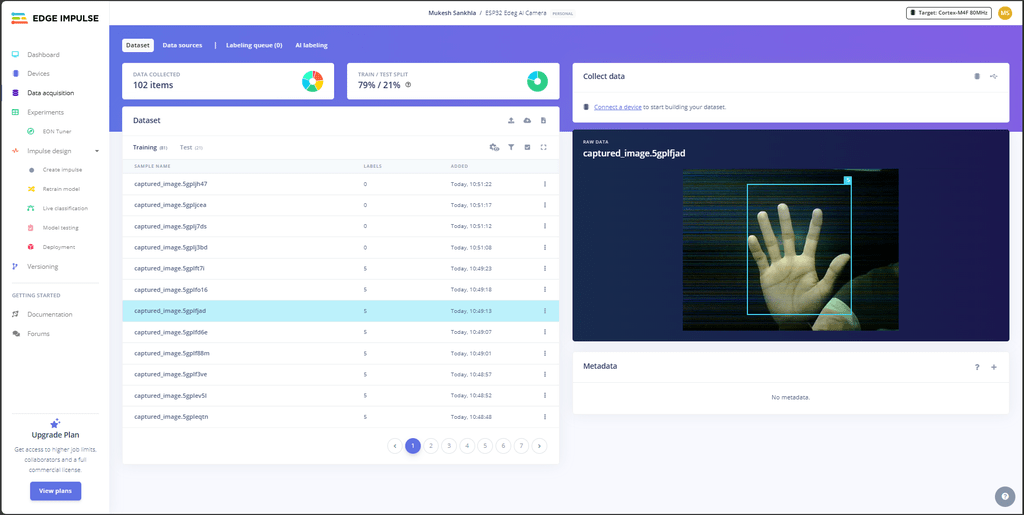Image resolution: width=1024 pixels, height=515 pixels.
Task: Click the dataset settings gear icon
Action: pyautogui.click(x=494, y=148)
